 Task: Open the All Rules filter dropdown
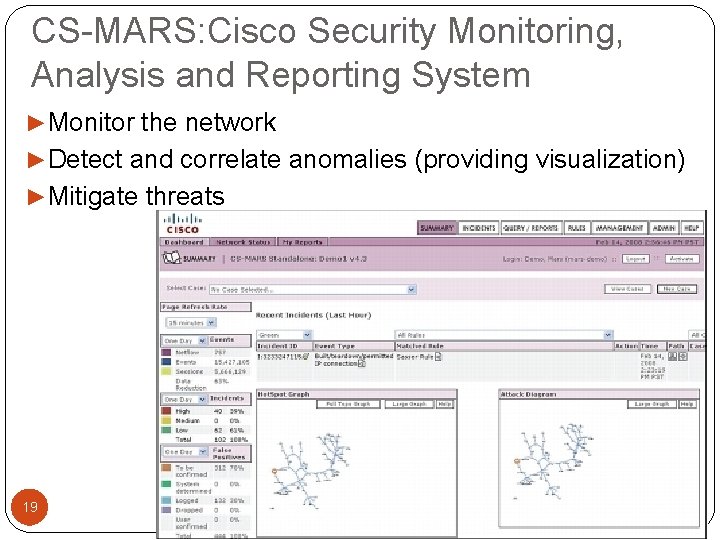coord(504,335)
